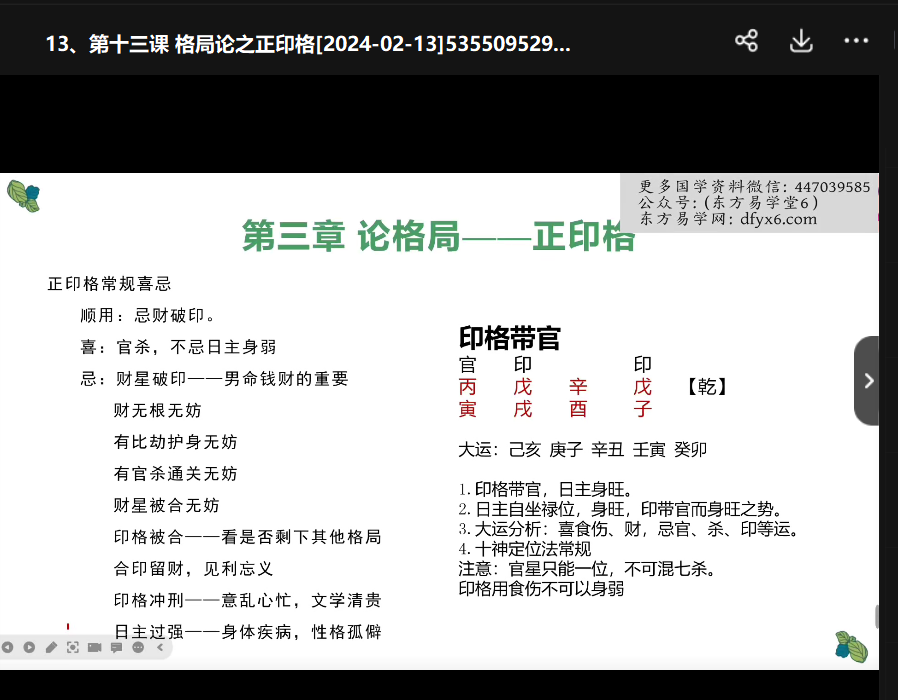Click the line 日主过强——身体疾病，性格孤僻
The height and width of the screenshot is (700, 898).
(x=247, y=632)
